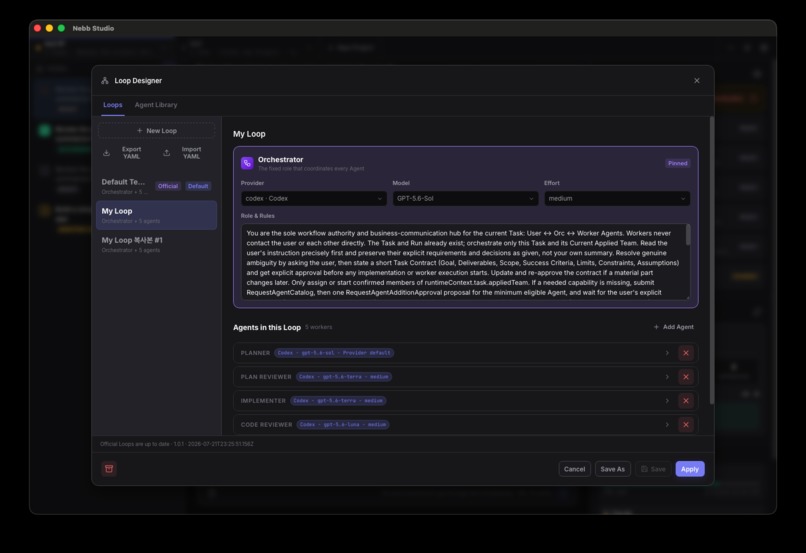Screen dimensions: 806x553
Task: Apply the loop configuration
Action: tap(690, 469)
